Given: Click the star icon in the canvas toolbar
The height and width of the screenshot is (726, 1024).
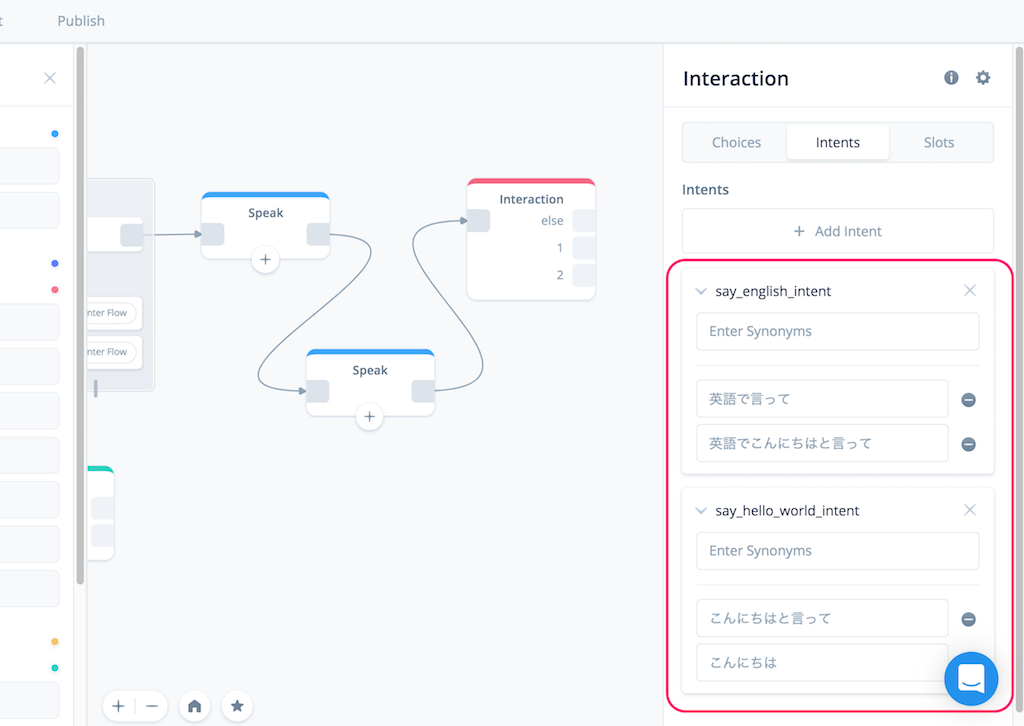Looking at the screenshot, I should (237, 706).
